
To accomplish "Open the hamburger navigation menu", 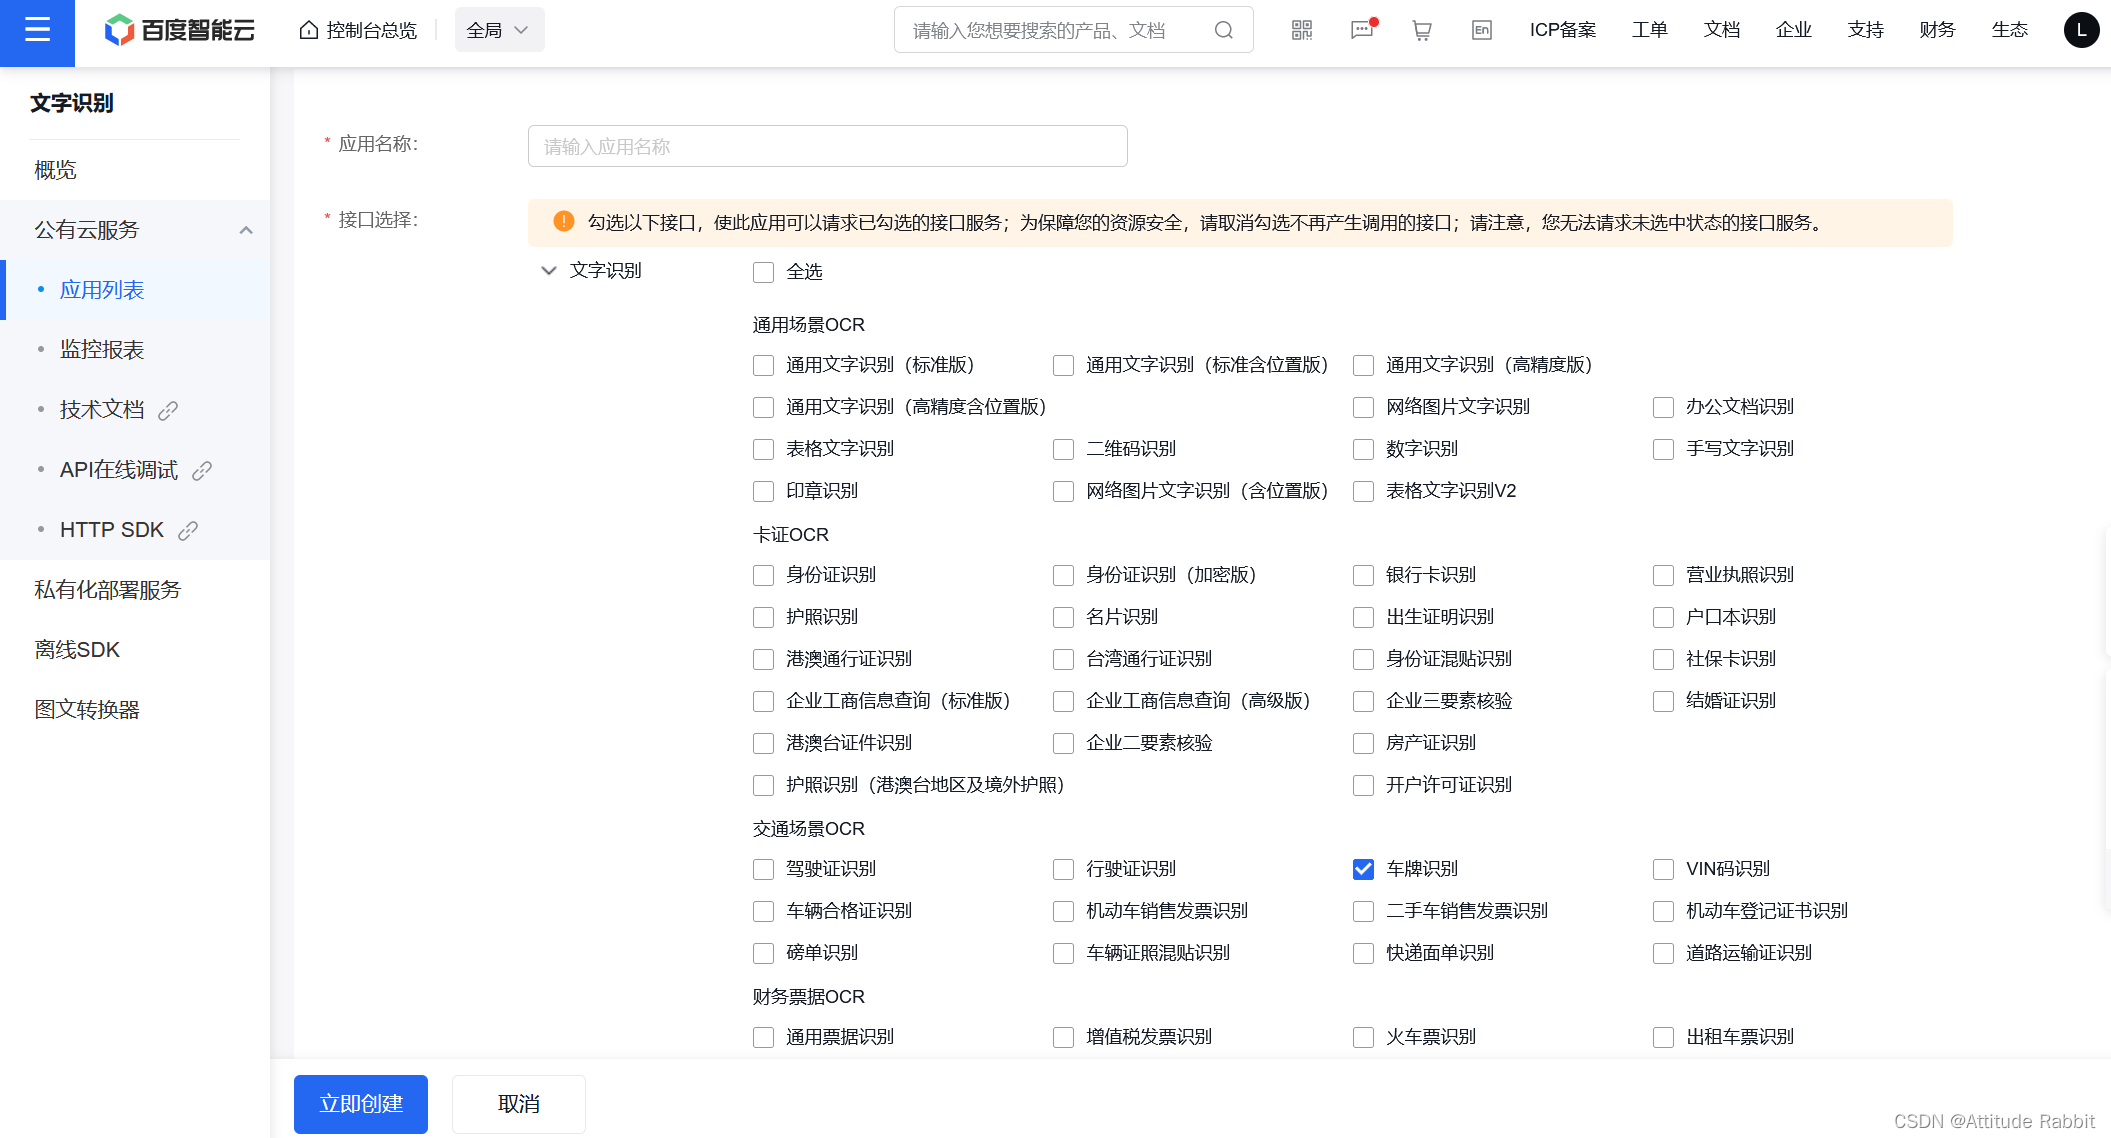I will coord(37,30).
